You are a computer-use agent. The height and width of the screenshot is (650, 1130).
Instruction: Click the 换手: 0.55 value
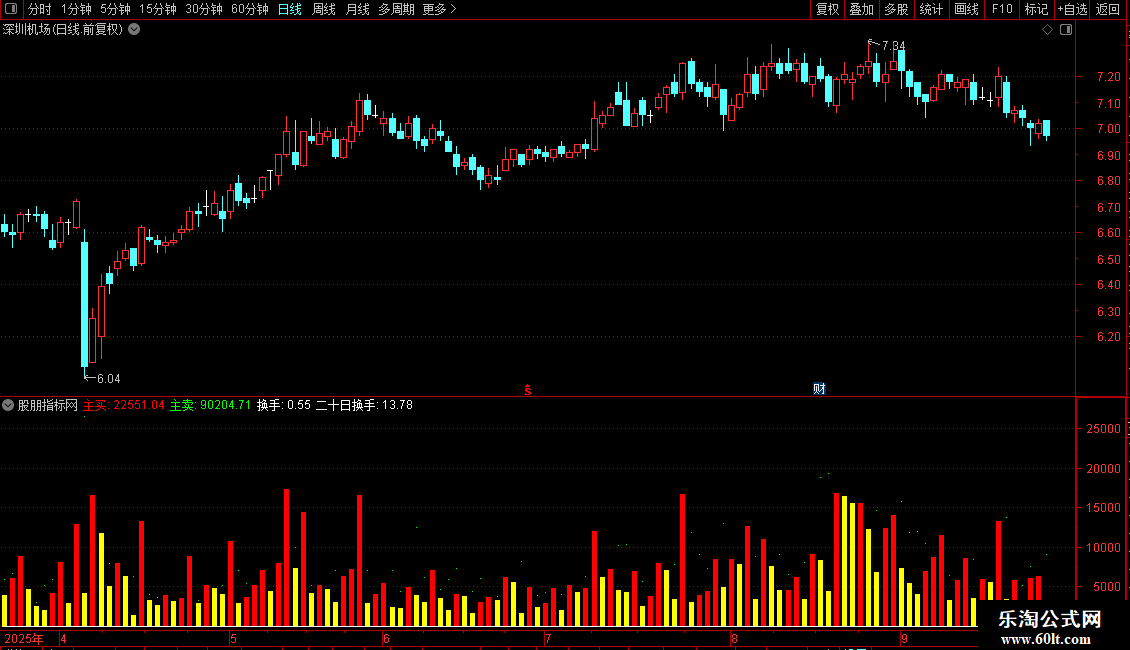(284, 405)
